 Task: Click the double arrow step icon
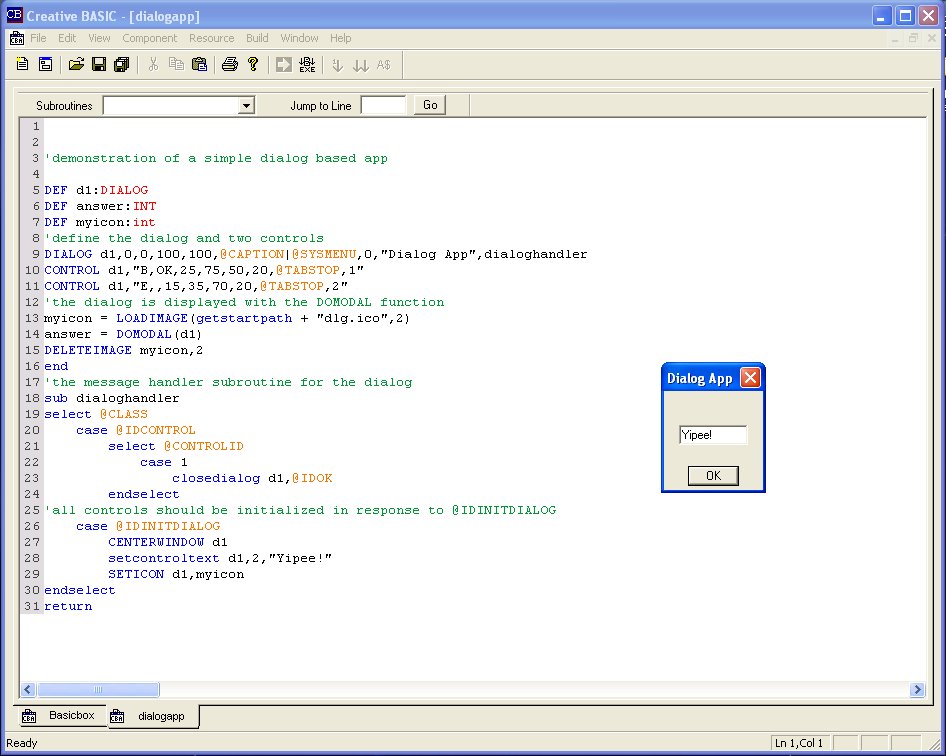tap(361, 65)
